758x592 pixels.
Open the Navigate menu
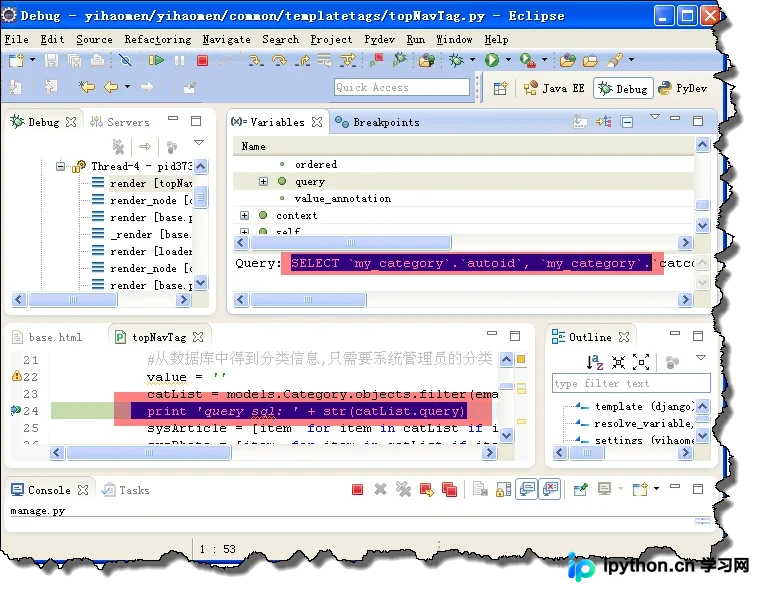[x=226, y=39]
